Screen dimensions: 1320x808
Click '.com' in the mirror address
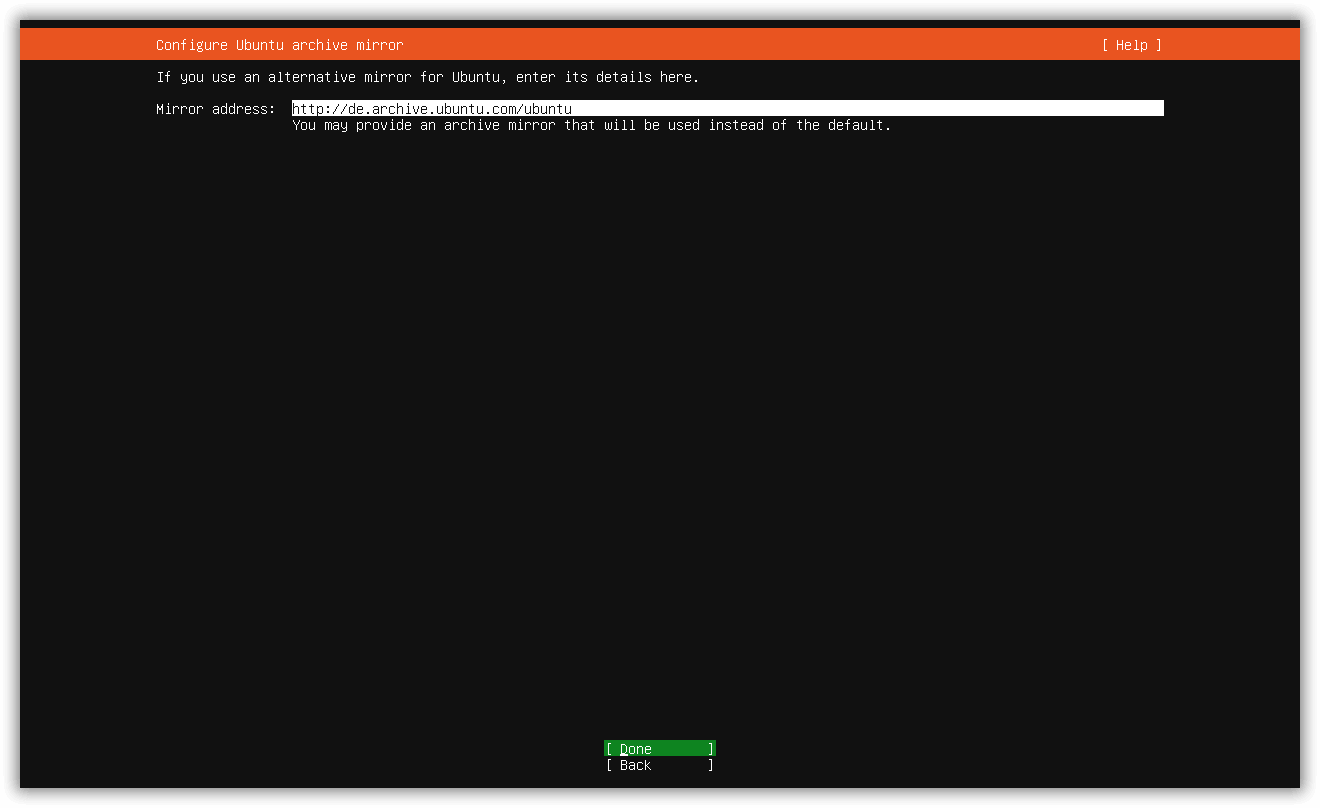point(500,108)
